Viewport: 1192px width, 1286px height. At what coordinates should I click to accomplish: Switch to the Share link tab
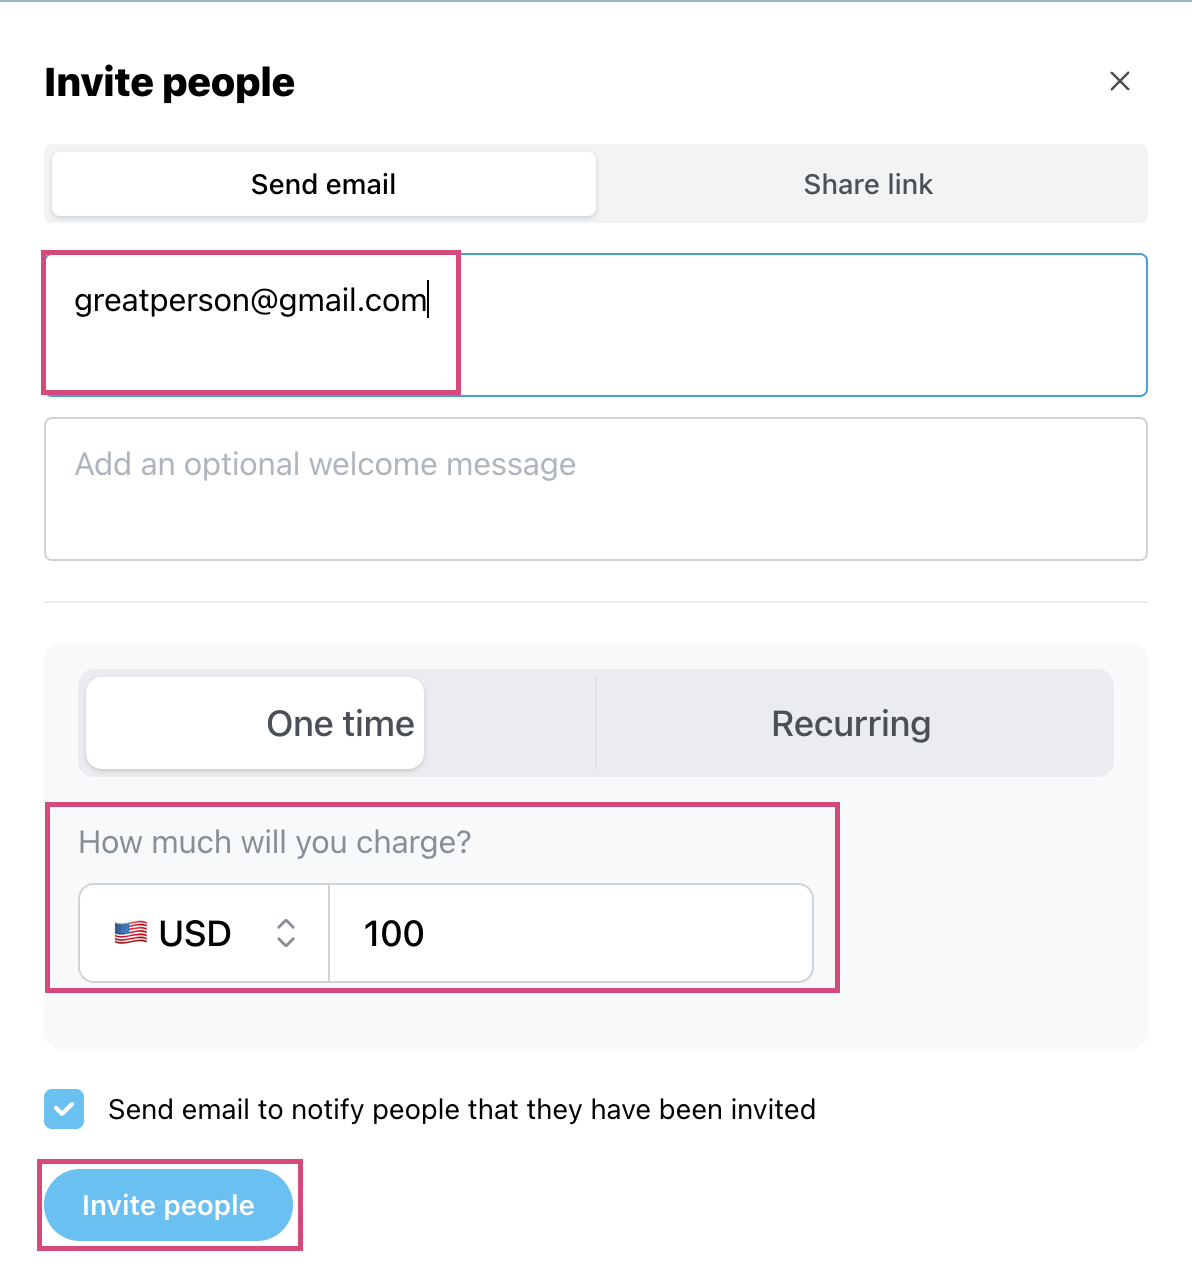pos(868,184)
